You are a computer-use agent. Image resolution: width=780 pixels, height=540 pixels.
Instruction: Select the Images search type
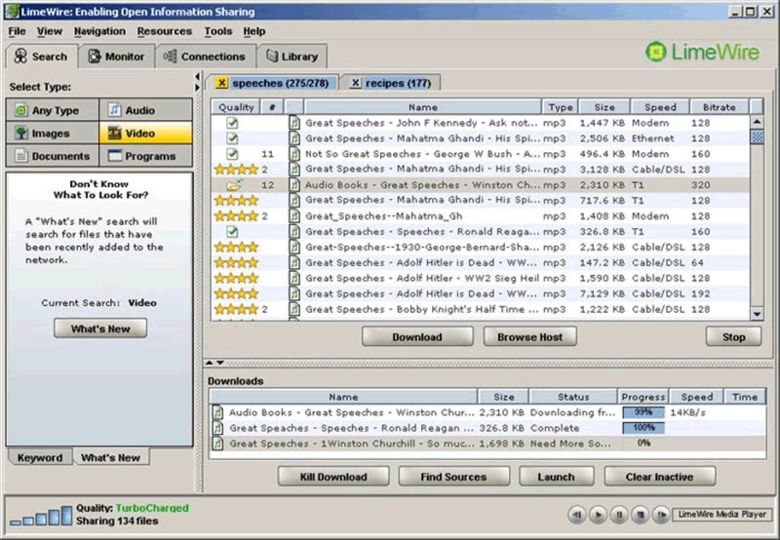[52, 133]
